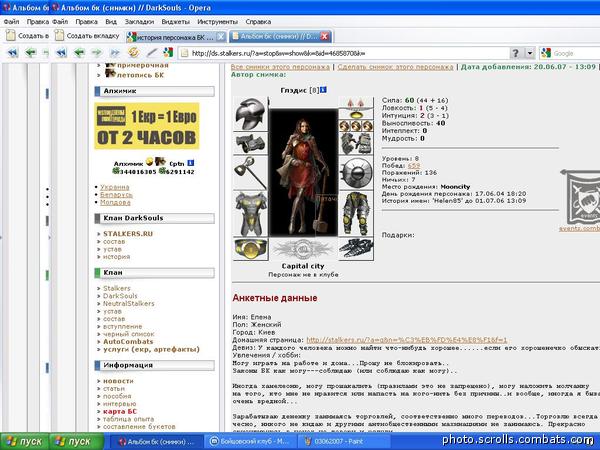Select the mace weapon slot icon
Screen dimensions: 600x450
click(251, 173)
